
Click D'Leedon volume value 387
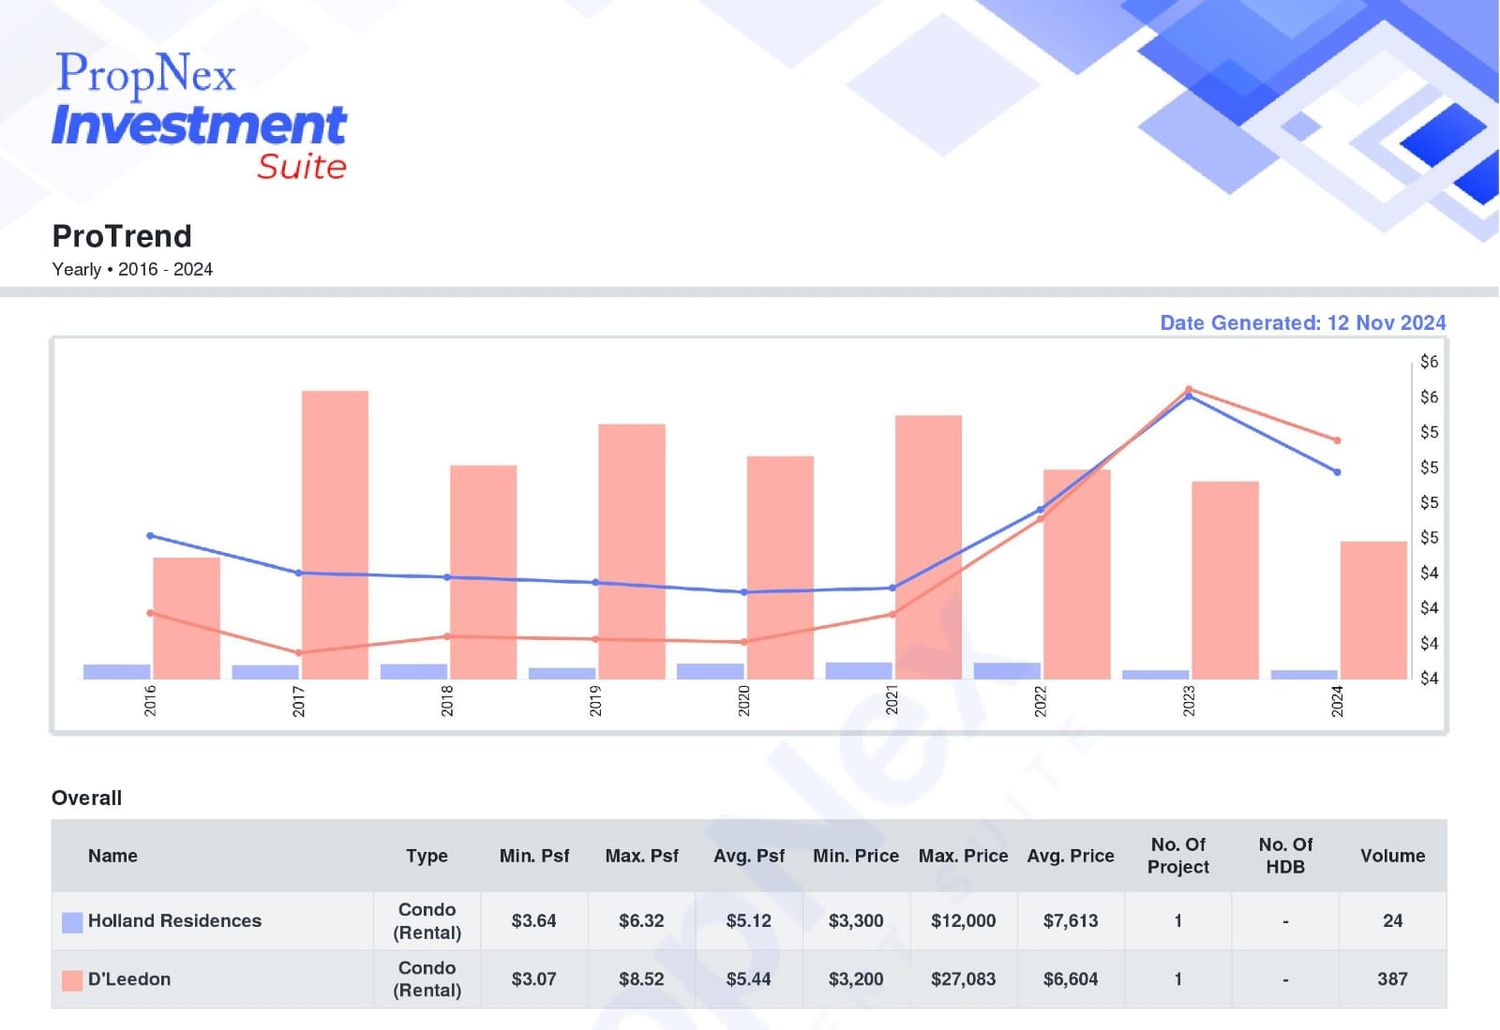click(1392, 979)
